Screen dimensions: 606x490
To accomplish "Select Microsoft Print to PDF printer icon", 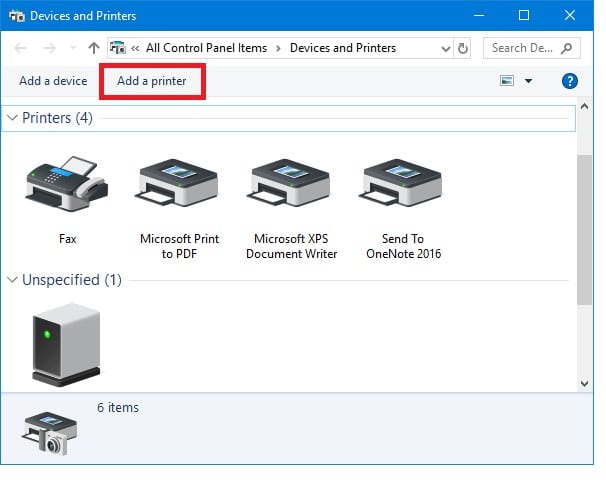I will [179, 182].
